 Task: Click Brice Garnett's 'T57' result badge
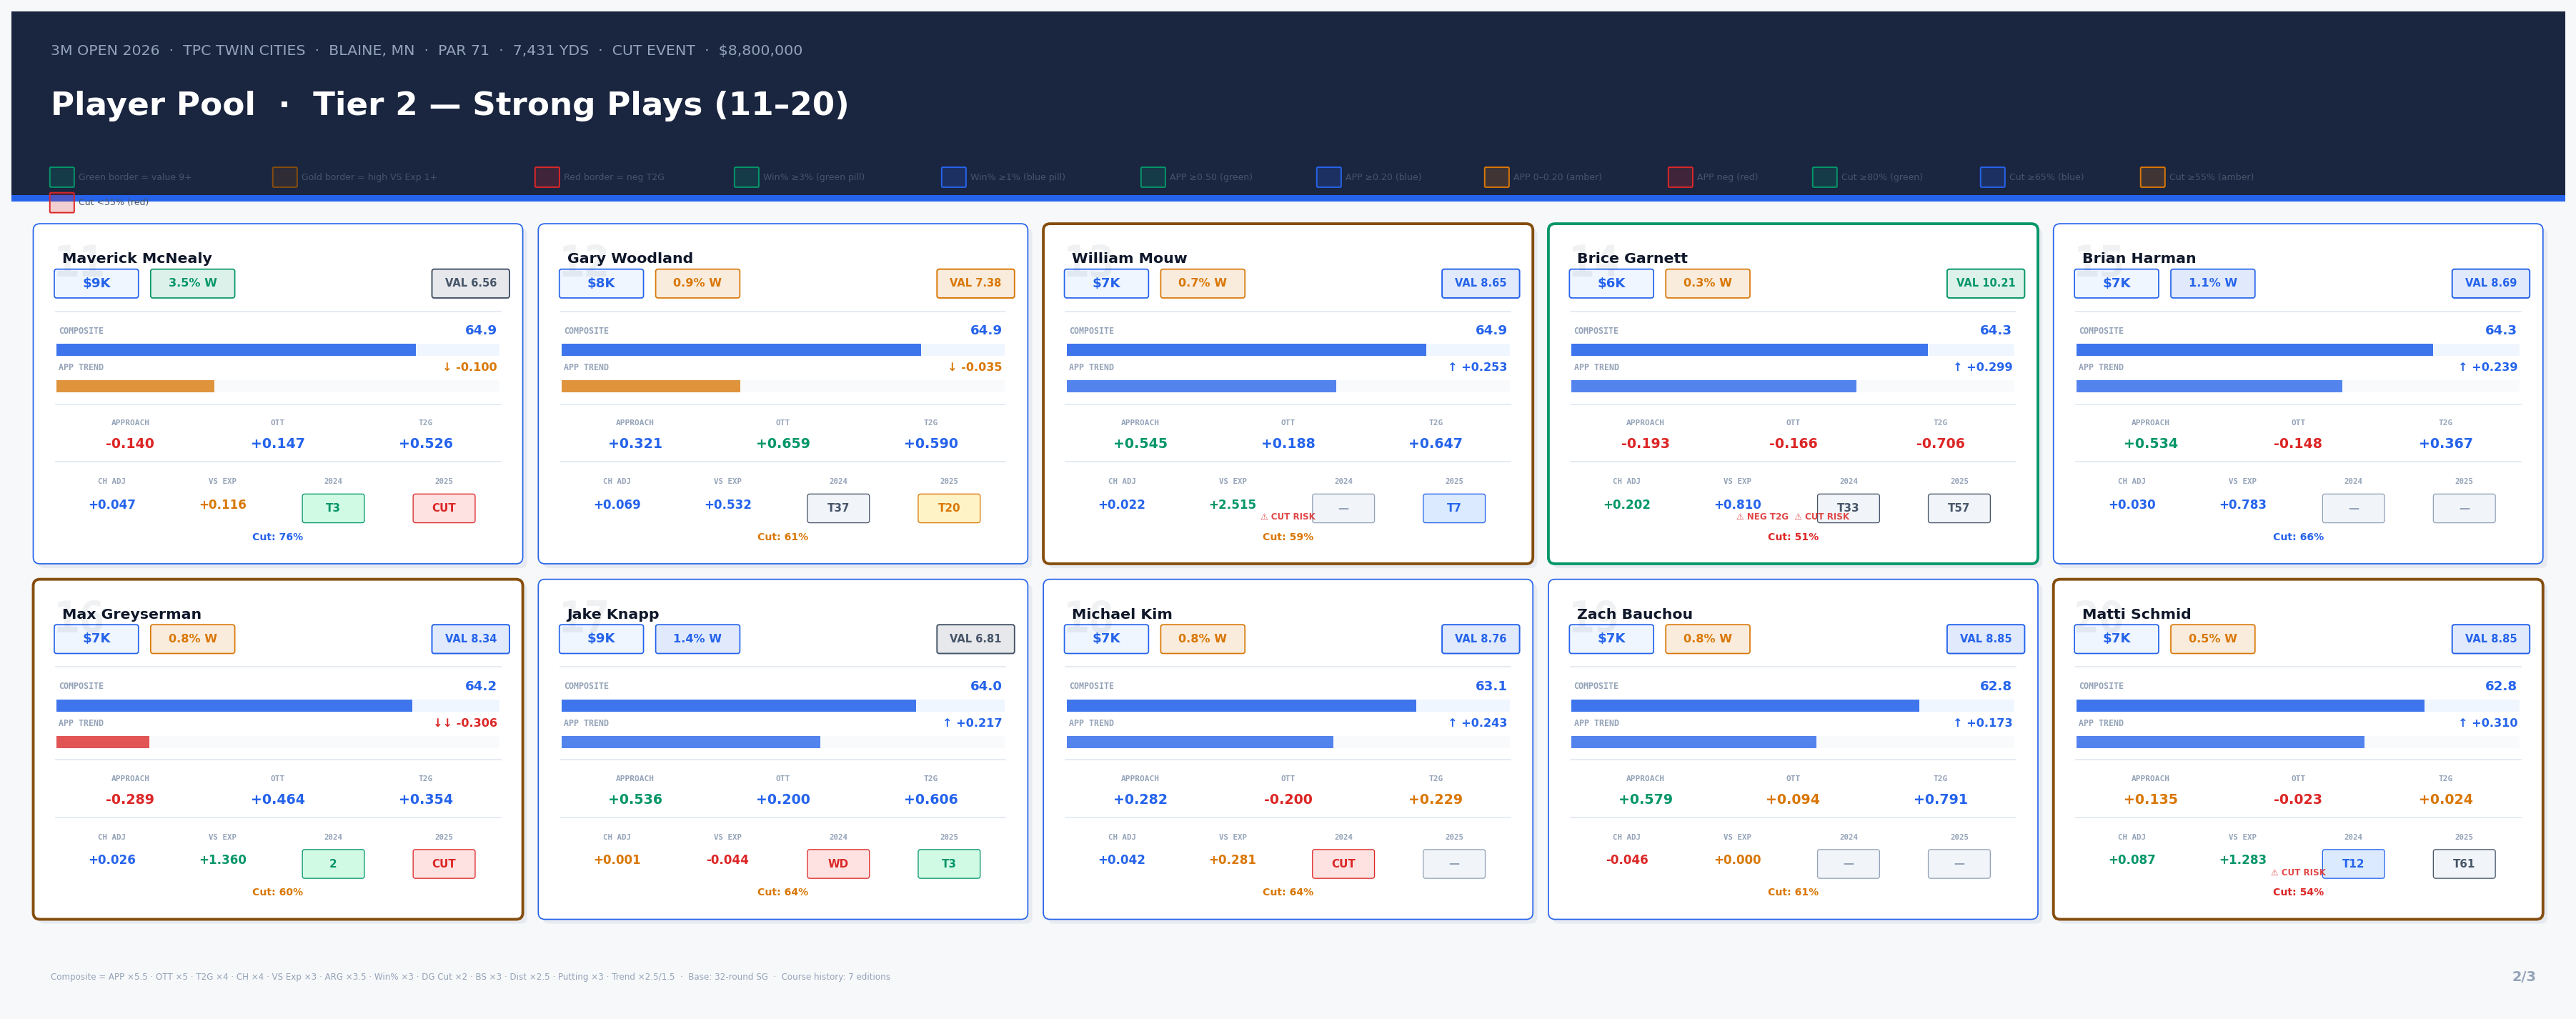pyautogui.click(x=1959, y=508)
